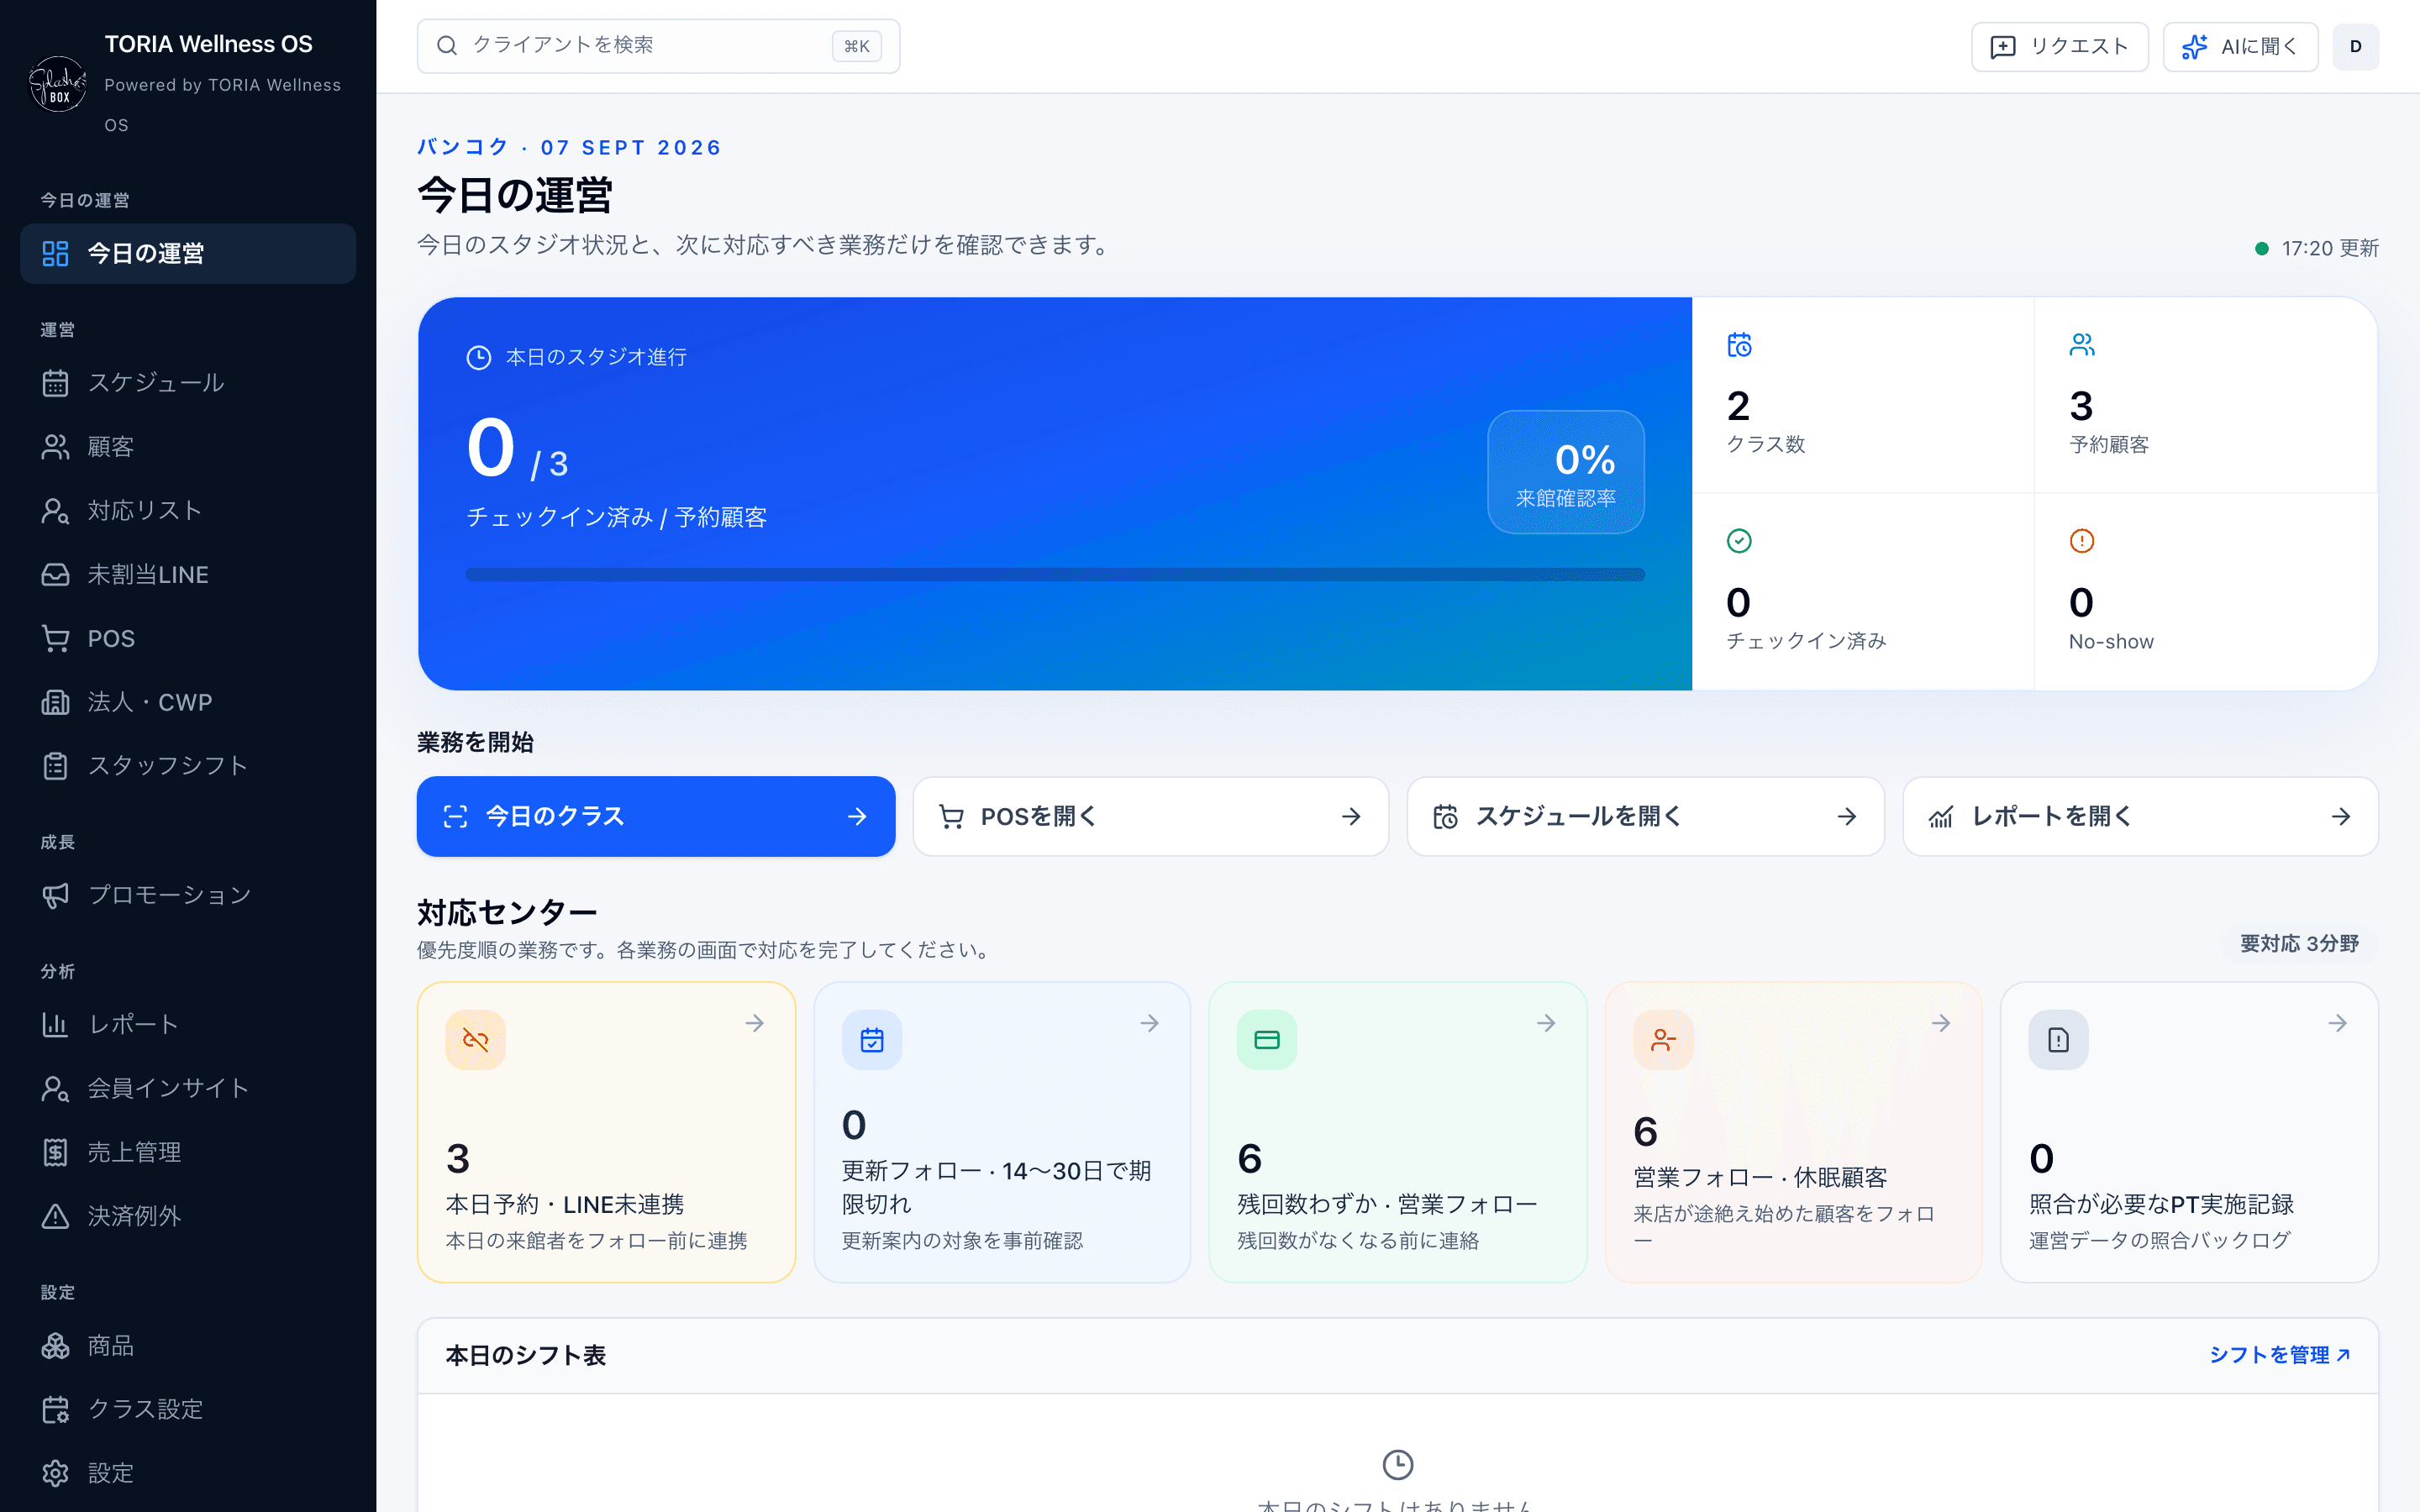Click arrow on 残回数わずか・営業フォロー card
Image resolution: width=2420 pixels, height=1512 pixels.
click(x=1546, y=1023)
